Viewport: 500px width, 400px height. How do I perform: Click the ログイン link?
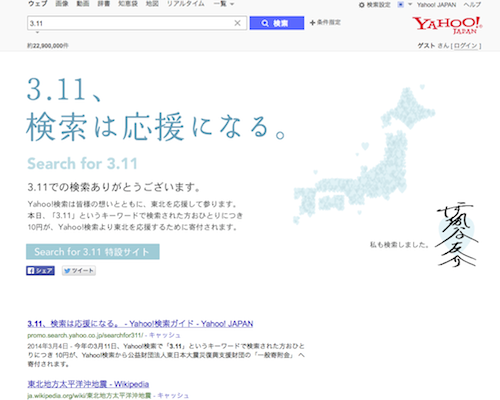(x=466, y=46)
